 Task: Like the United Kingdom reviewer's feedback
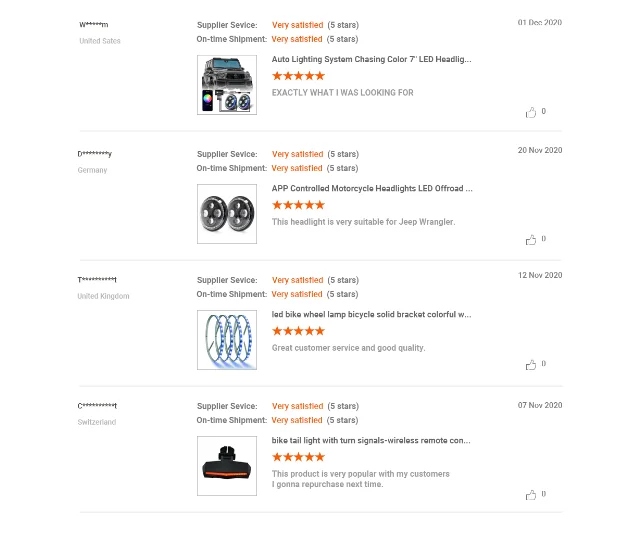click(531, 366)
